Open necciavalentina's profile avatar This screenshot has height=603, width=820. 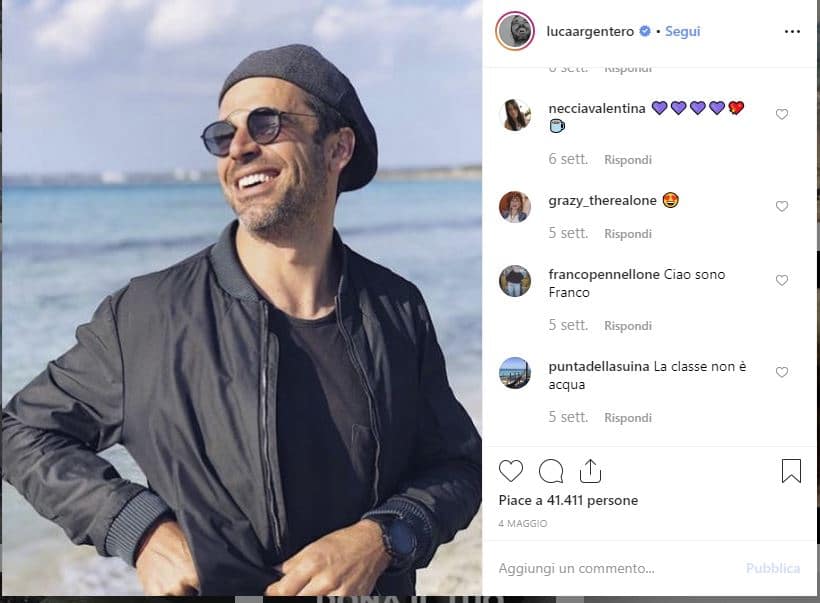coord(515,115)
